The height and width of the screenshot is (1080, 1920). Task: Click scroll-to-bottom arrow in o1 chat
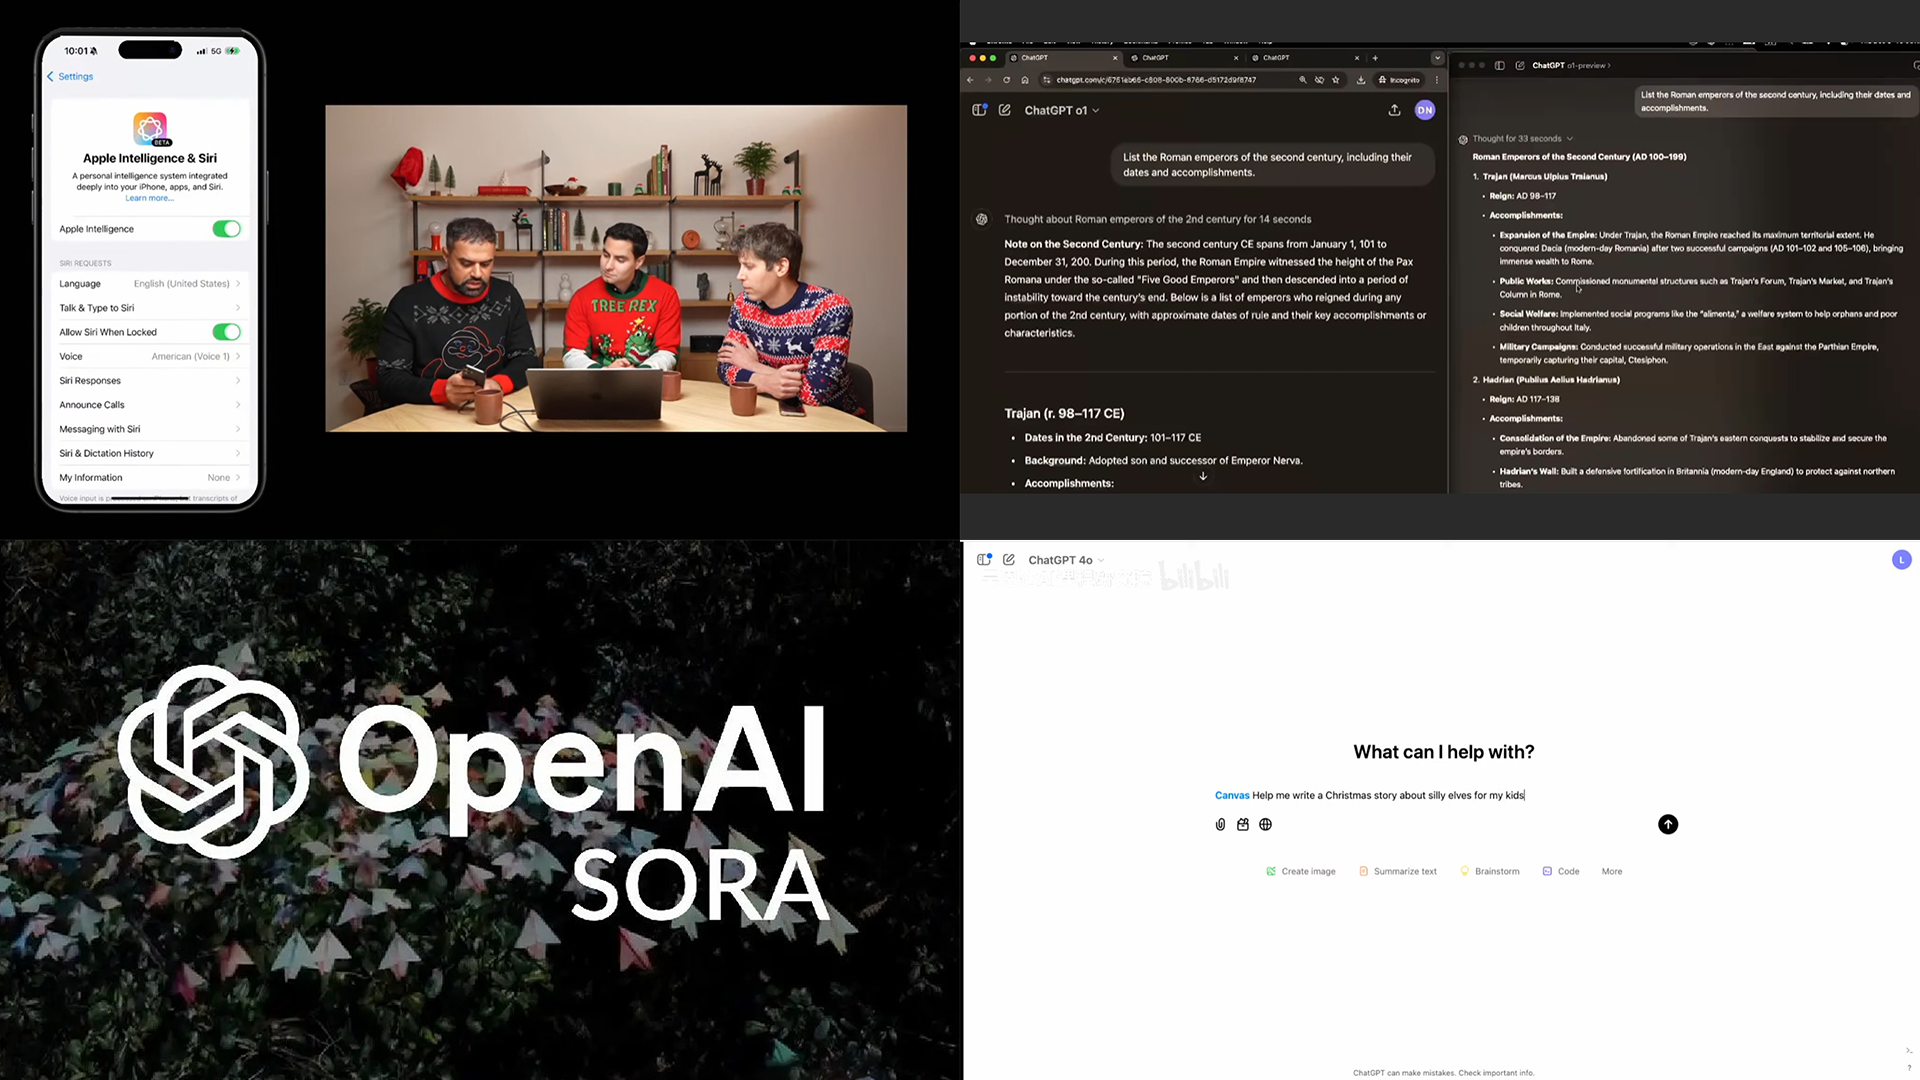point(1203,476)
